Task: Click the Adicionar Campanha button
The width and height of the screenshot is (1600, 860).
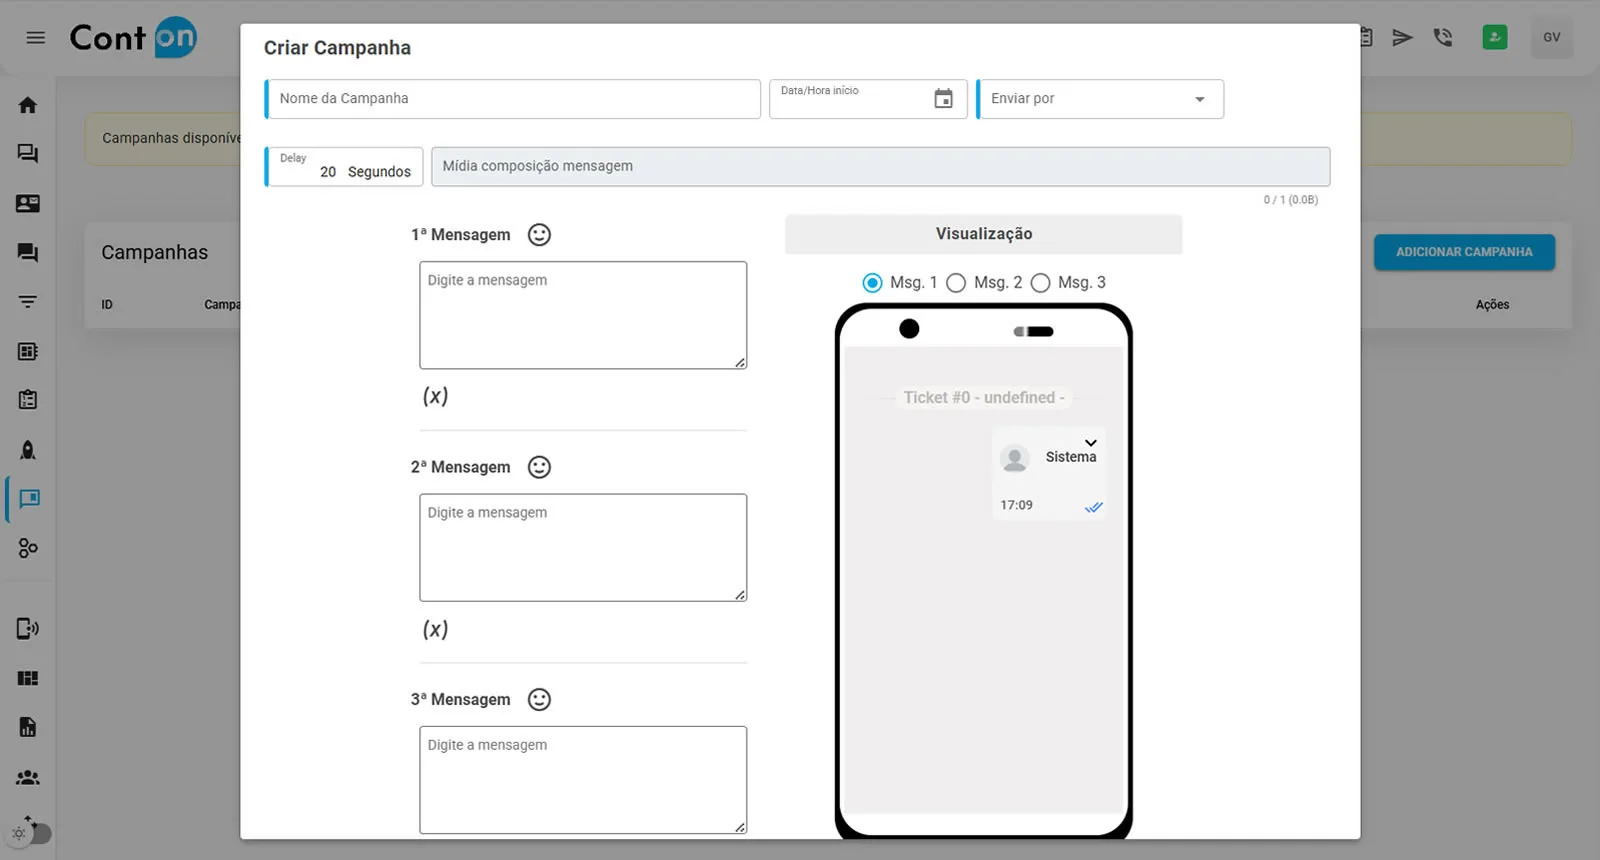Action: (x=1464, y=252)
